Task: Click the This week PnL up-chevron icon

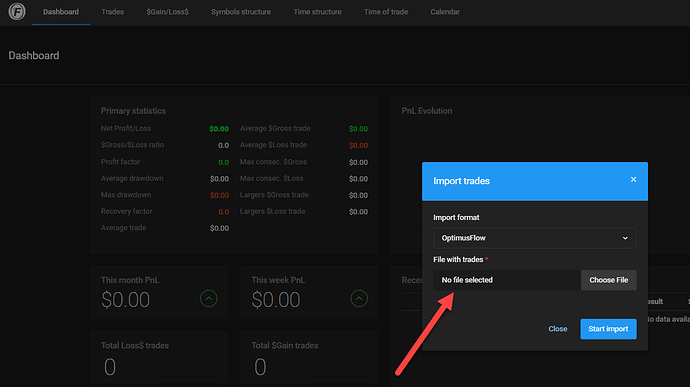Action: [x=359, y=299]
